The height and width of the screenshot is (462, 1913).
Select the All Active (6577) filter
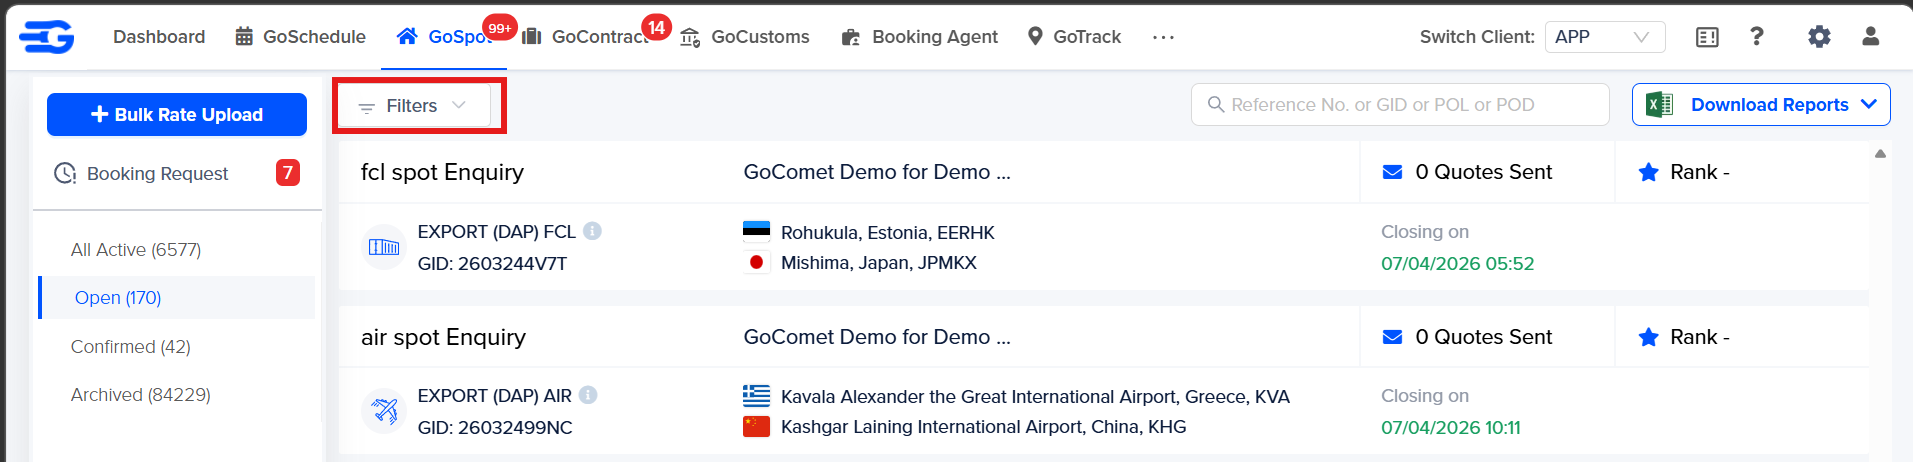(x=136, y=250)
